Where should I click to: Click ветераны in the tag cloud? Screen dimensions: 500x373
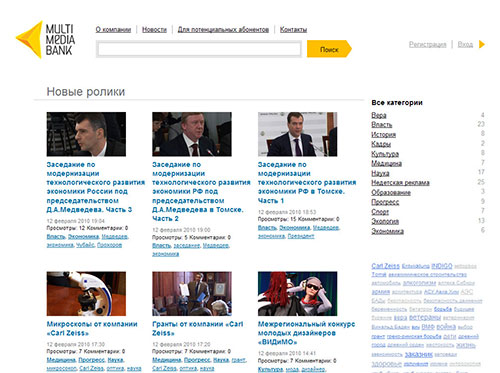pyautogui.click(x=425, y=317)
